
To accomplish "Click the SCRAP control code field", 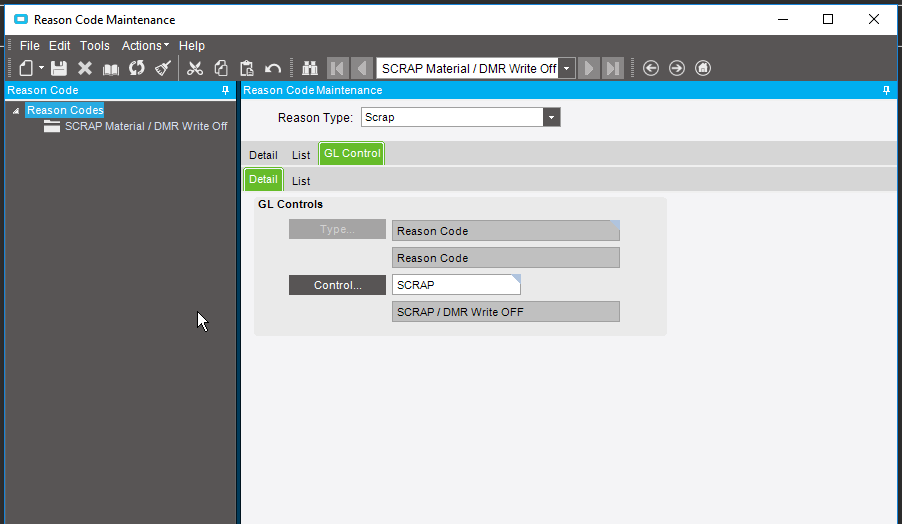I will 456,285.
